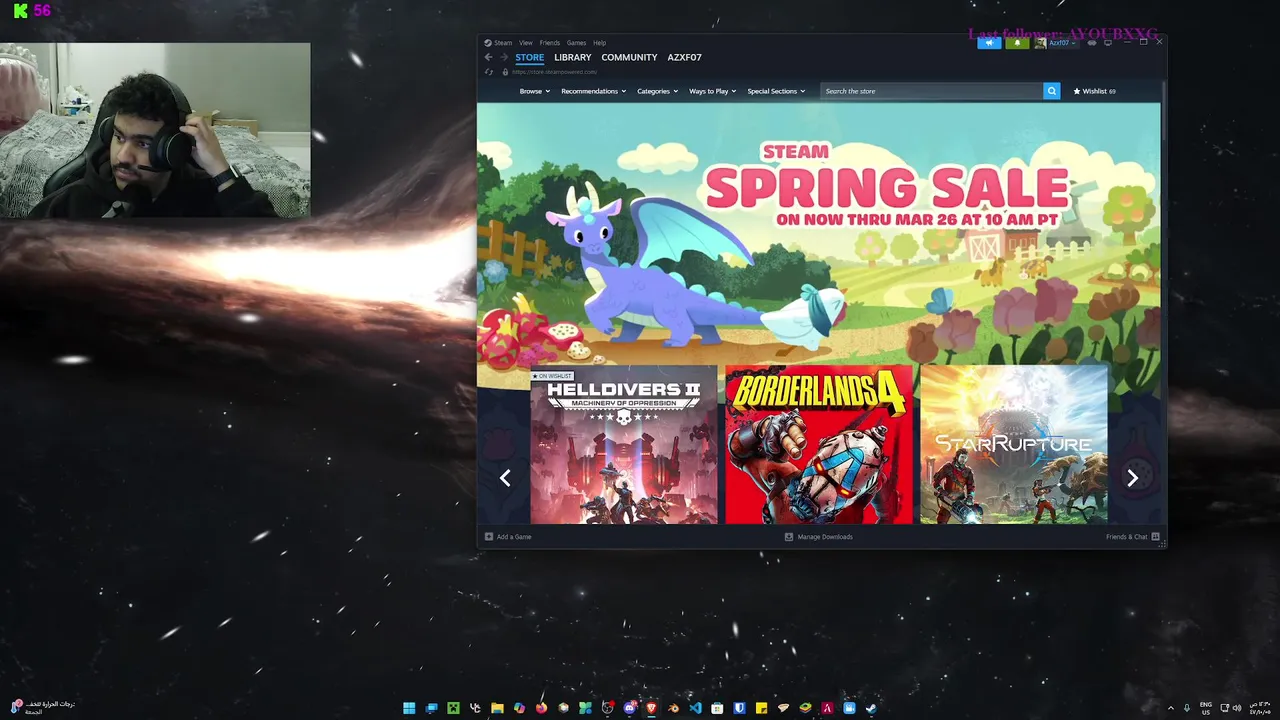
Task: Expand the Special Sections dropdown
Action: pyautogui.click(x=776, y=91)
